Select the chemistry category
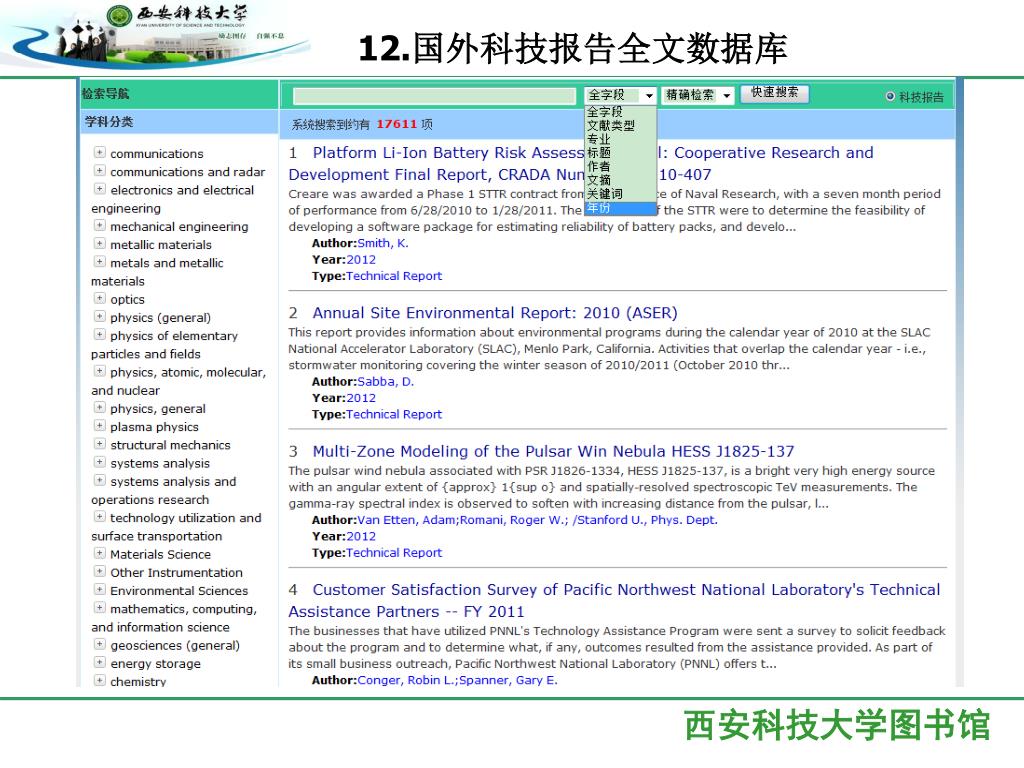Image resolution: width=1024 pixels, height=768 pixels. click(138, 681)
